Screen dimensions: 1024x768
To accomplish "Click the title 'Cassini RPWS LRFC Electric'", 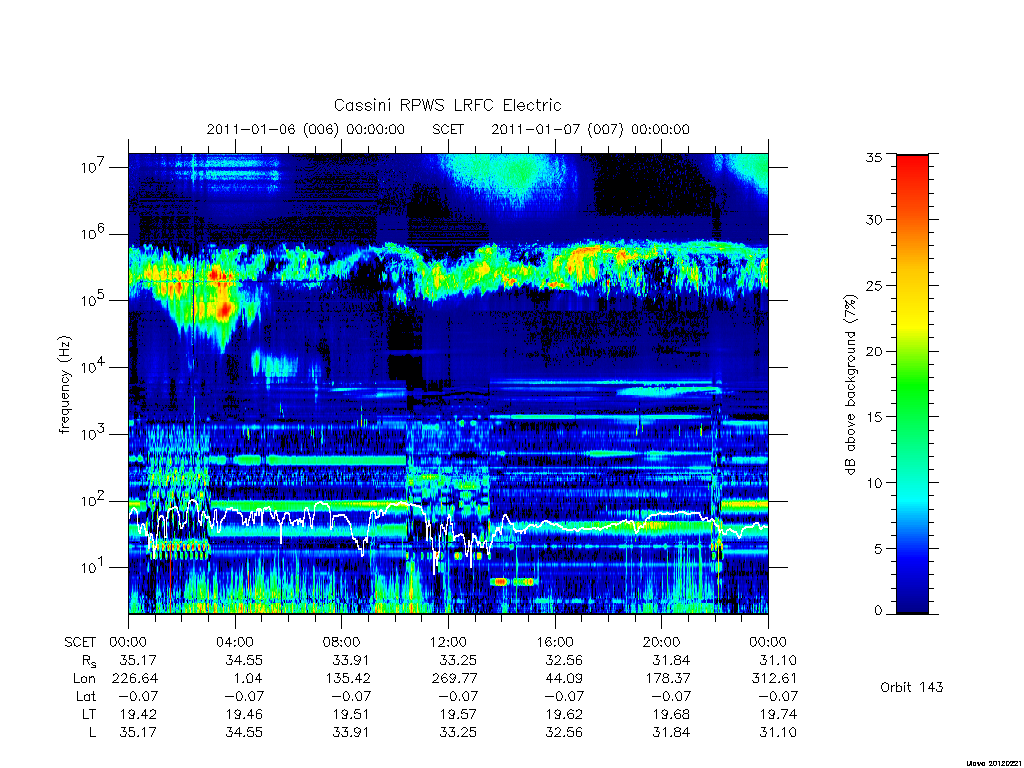I will [447, 105].
